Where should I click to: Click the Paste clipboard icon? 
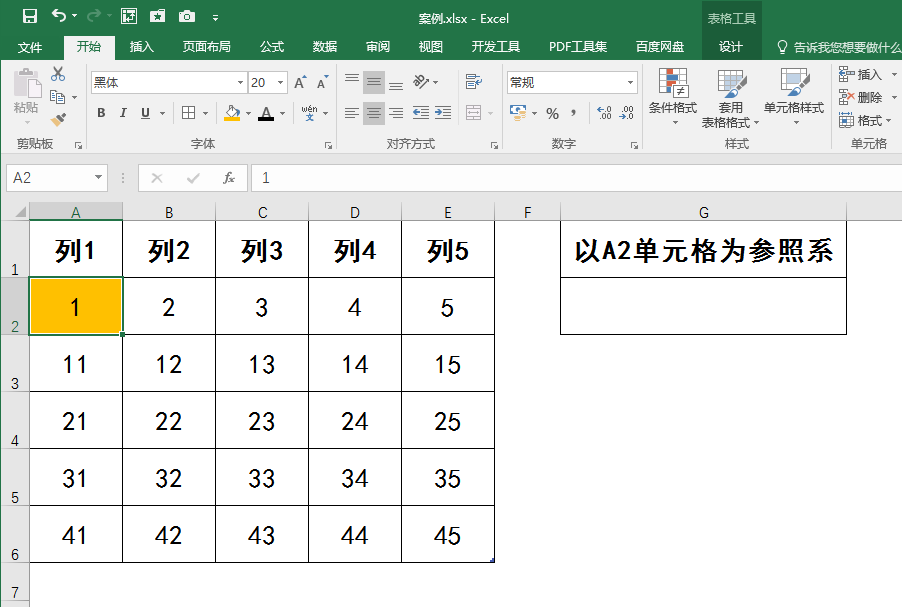(26, 84)
